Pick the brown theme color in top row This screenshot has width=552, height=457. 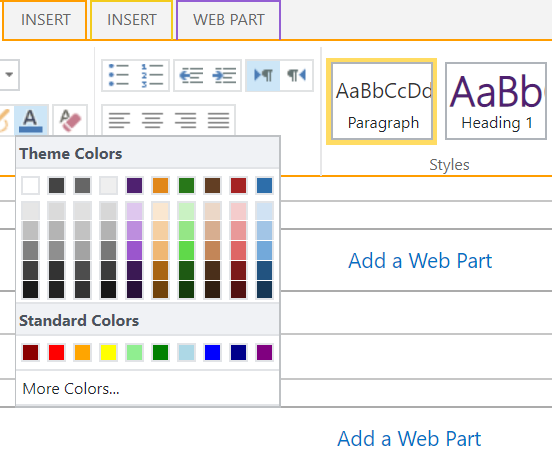[213, 186]
